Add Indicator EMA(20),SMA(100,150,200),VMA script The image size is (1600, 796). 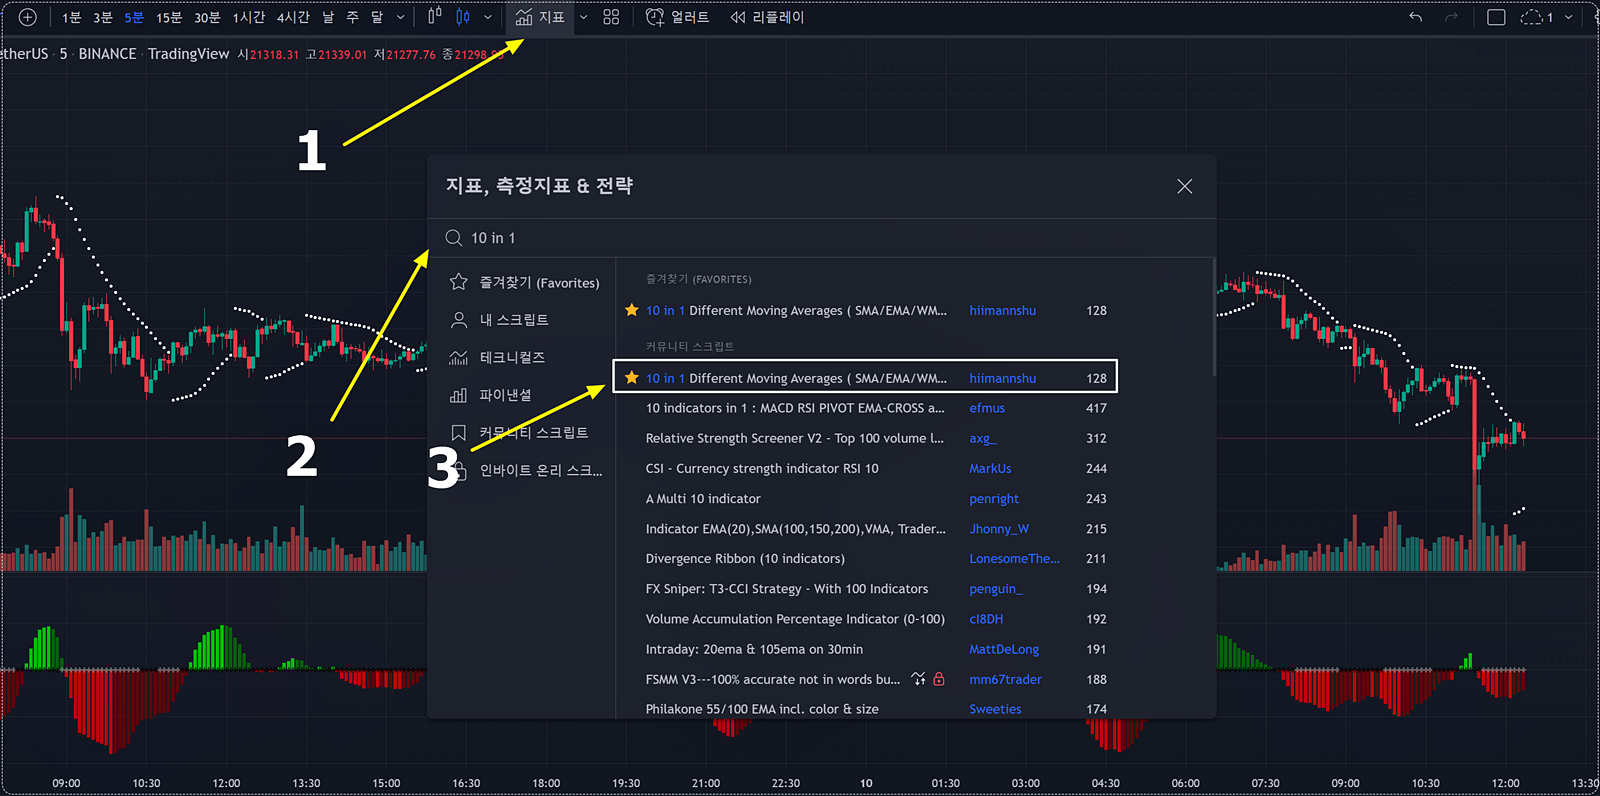click(x=795, y=529)
